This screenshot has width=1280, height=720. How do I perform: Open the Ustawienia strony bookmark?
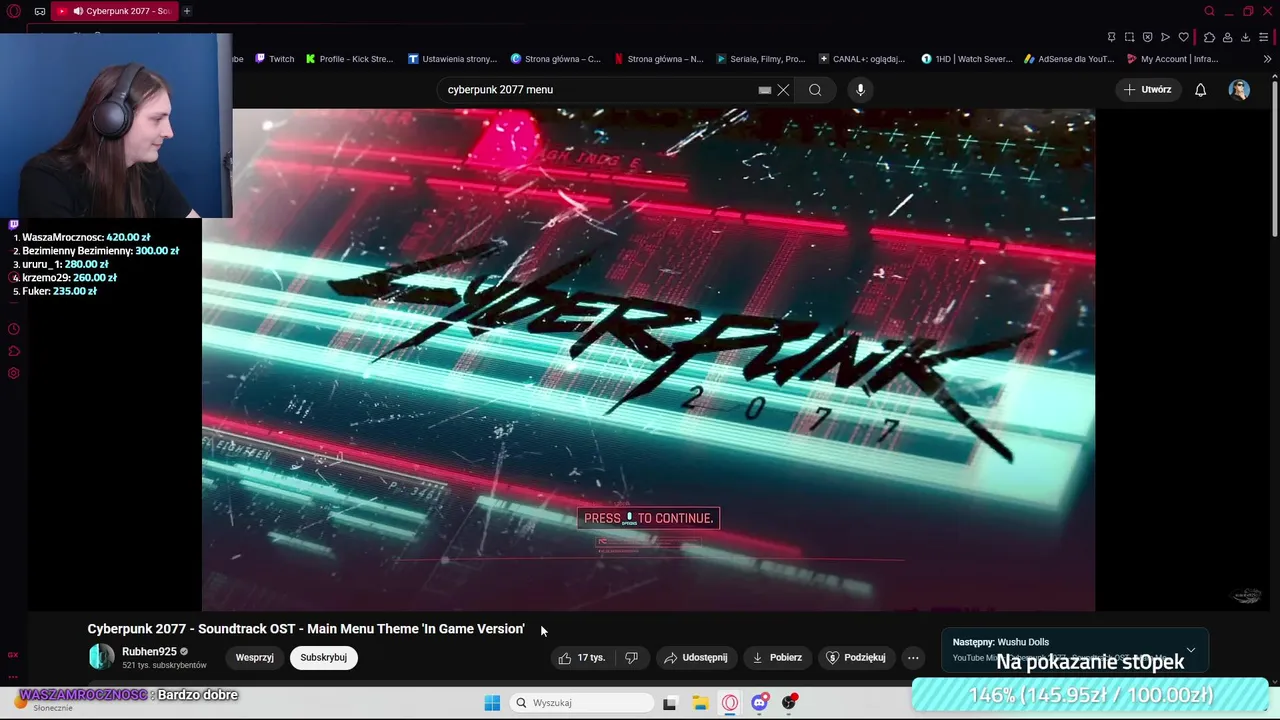coord(452,59)
